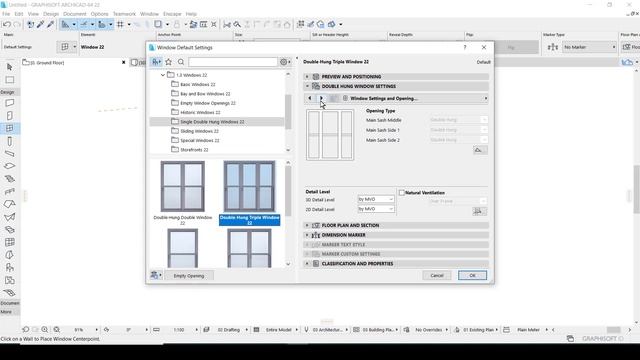Image resolution: width=640 pixels, height=360 pixels.
Task: Click the folder view icon in dialog
Action: click(x=156, y=62)
